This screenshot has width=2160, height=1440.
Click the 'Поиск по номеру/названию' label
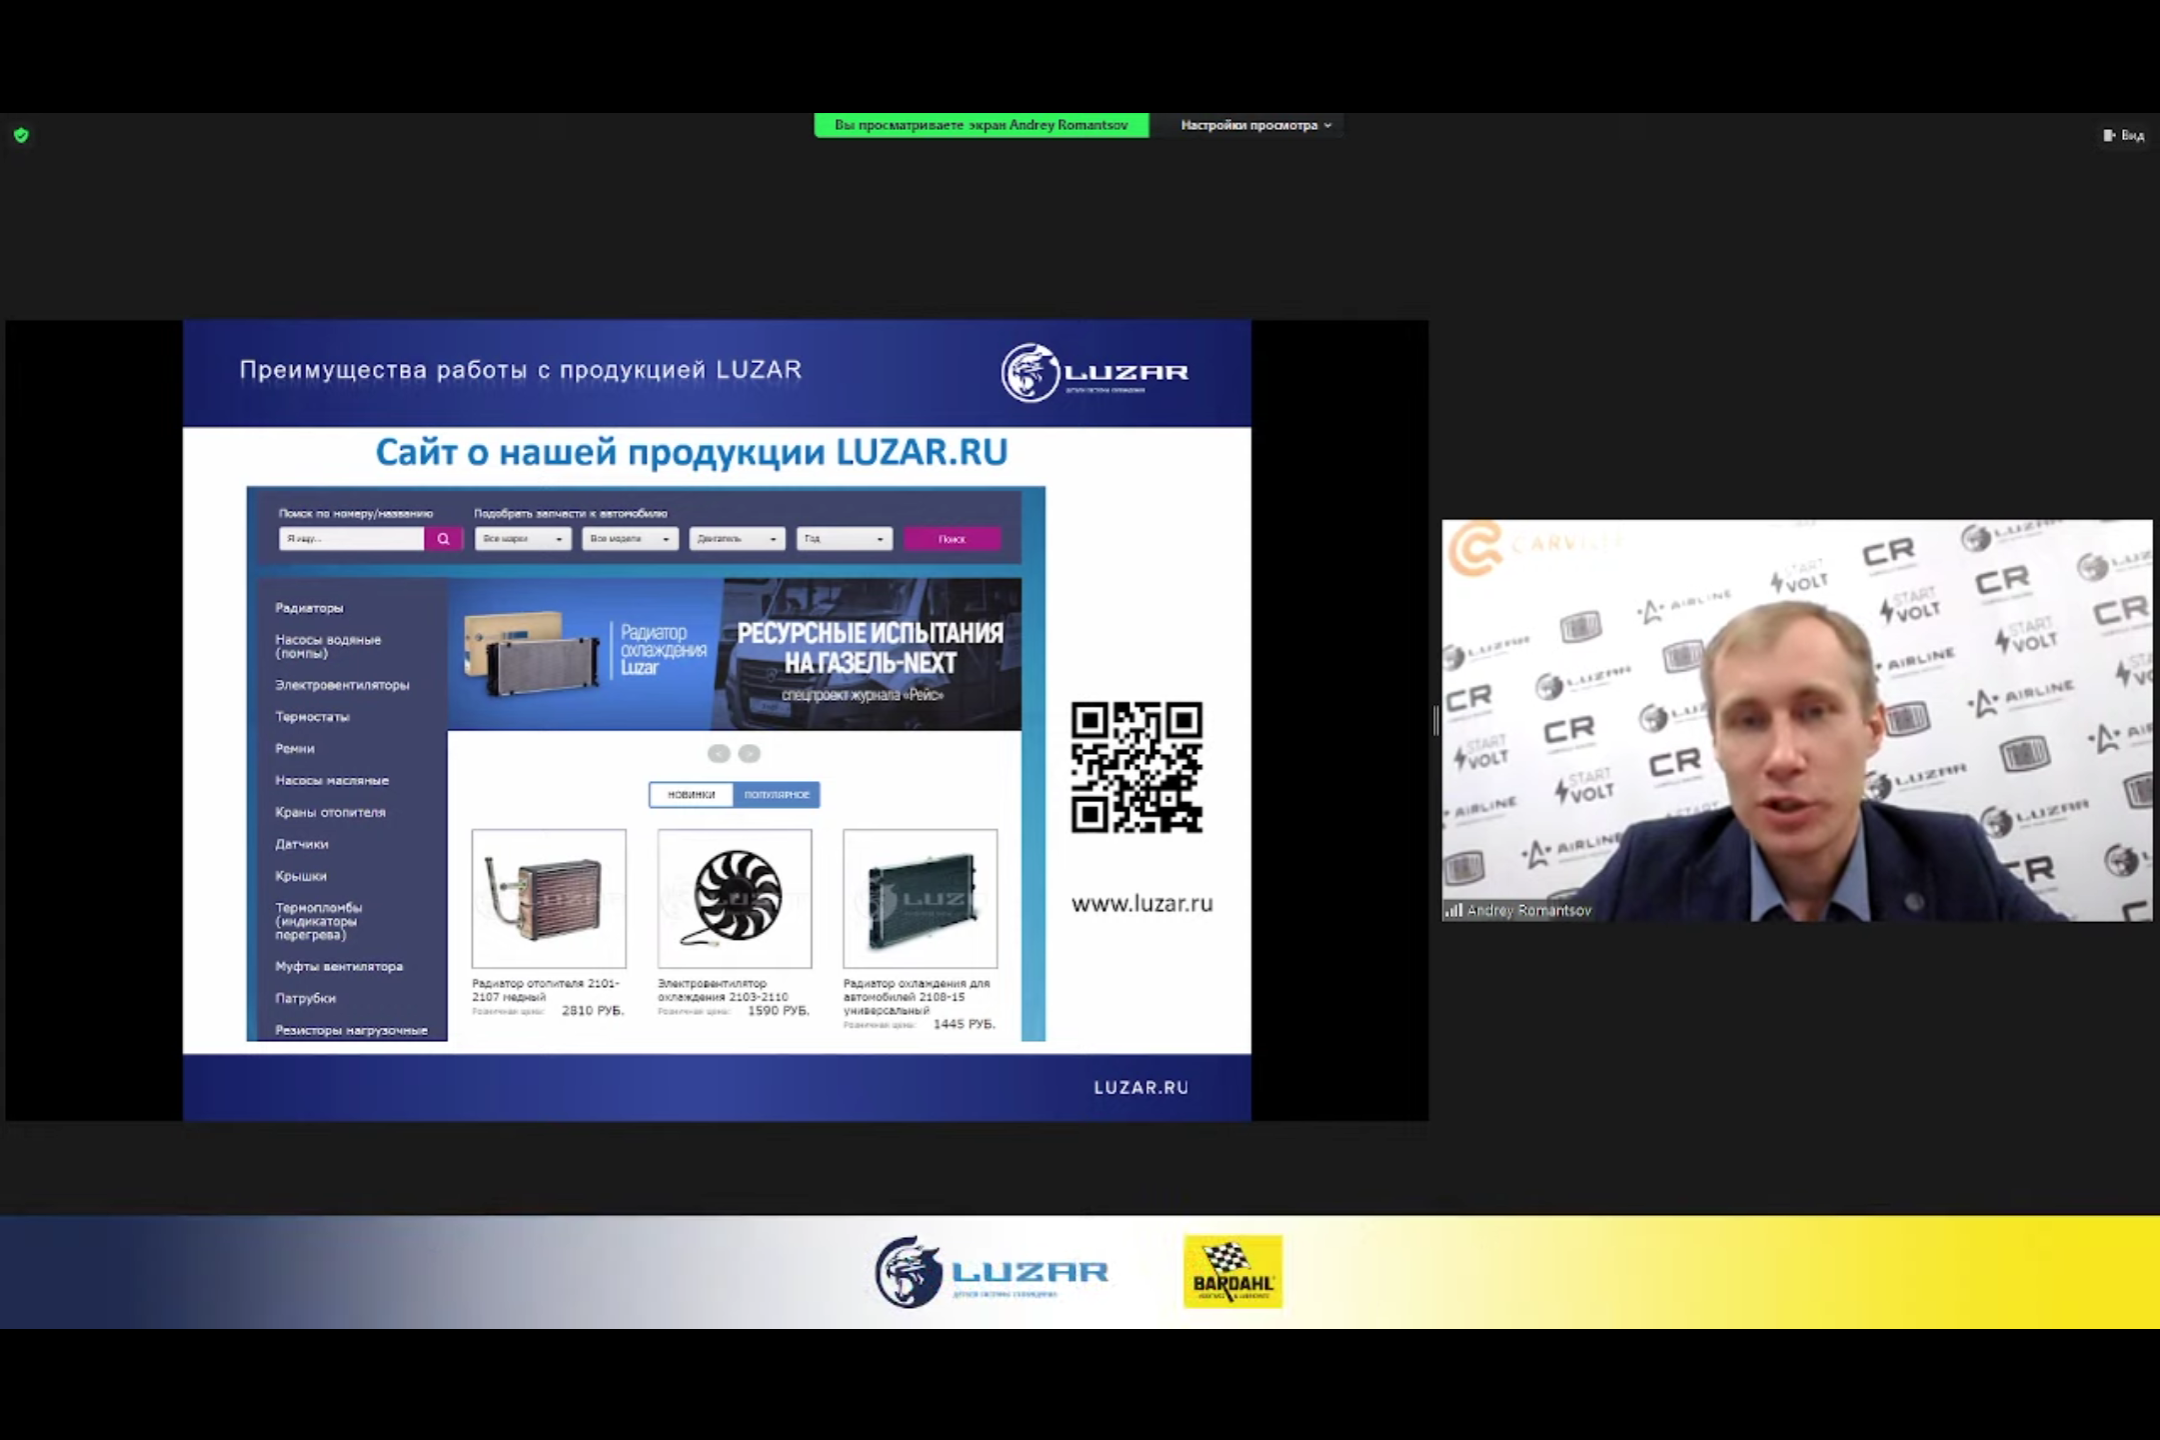coord(356,513)
